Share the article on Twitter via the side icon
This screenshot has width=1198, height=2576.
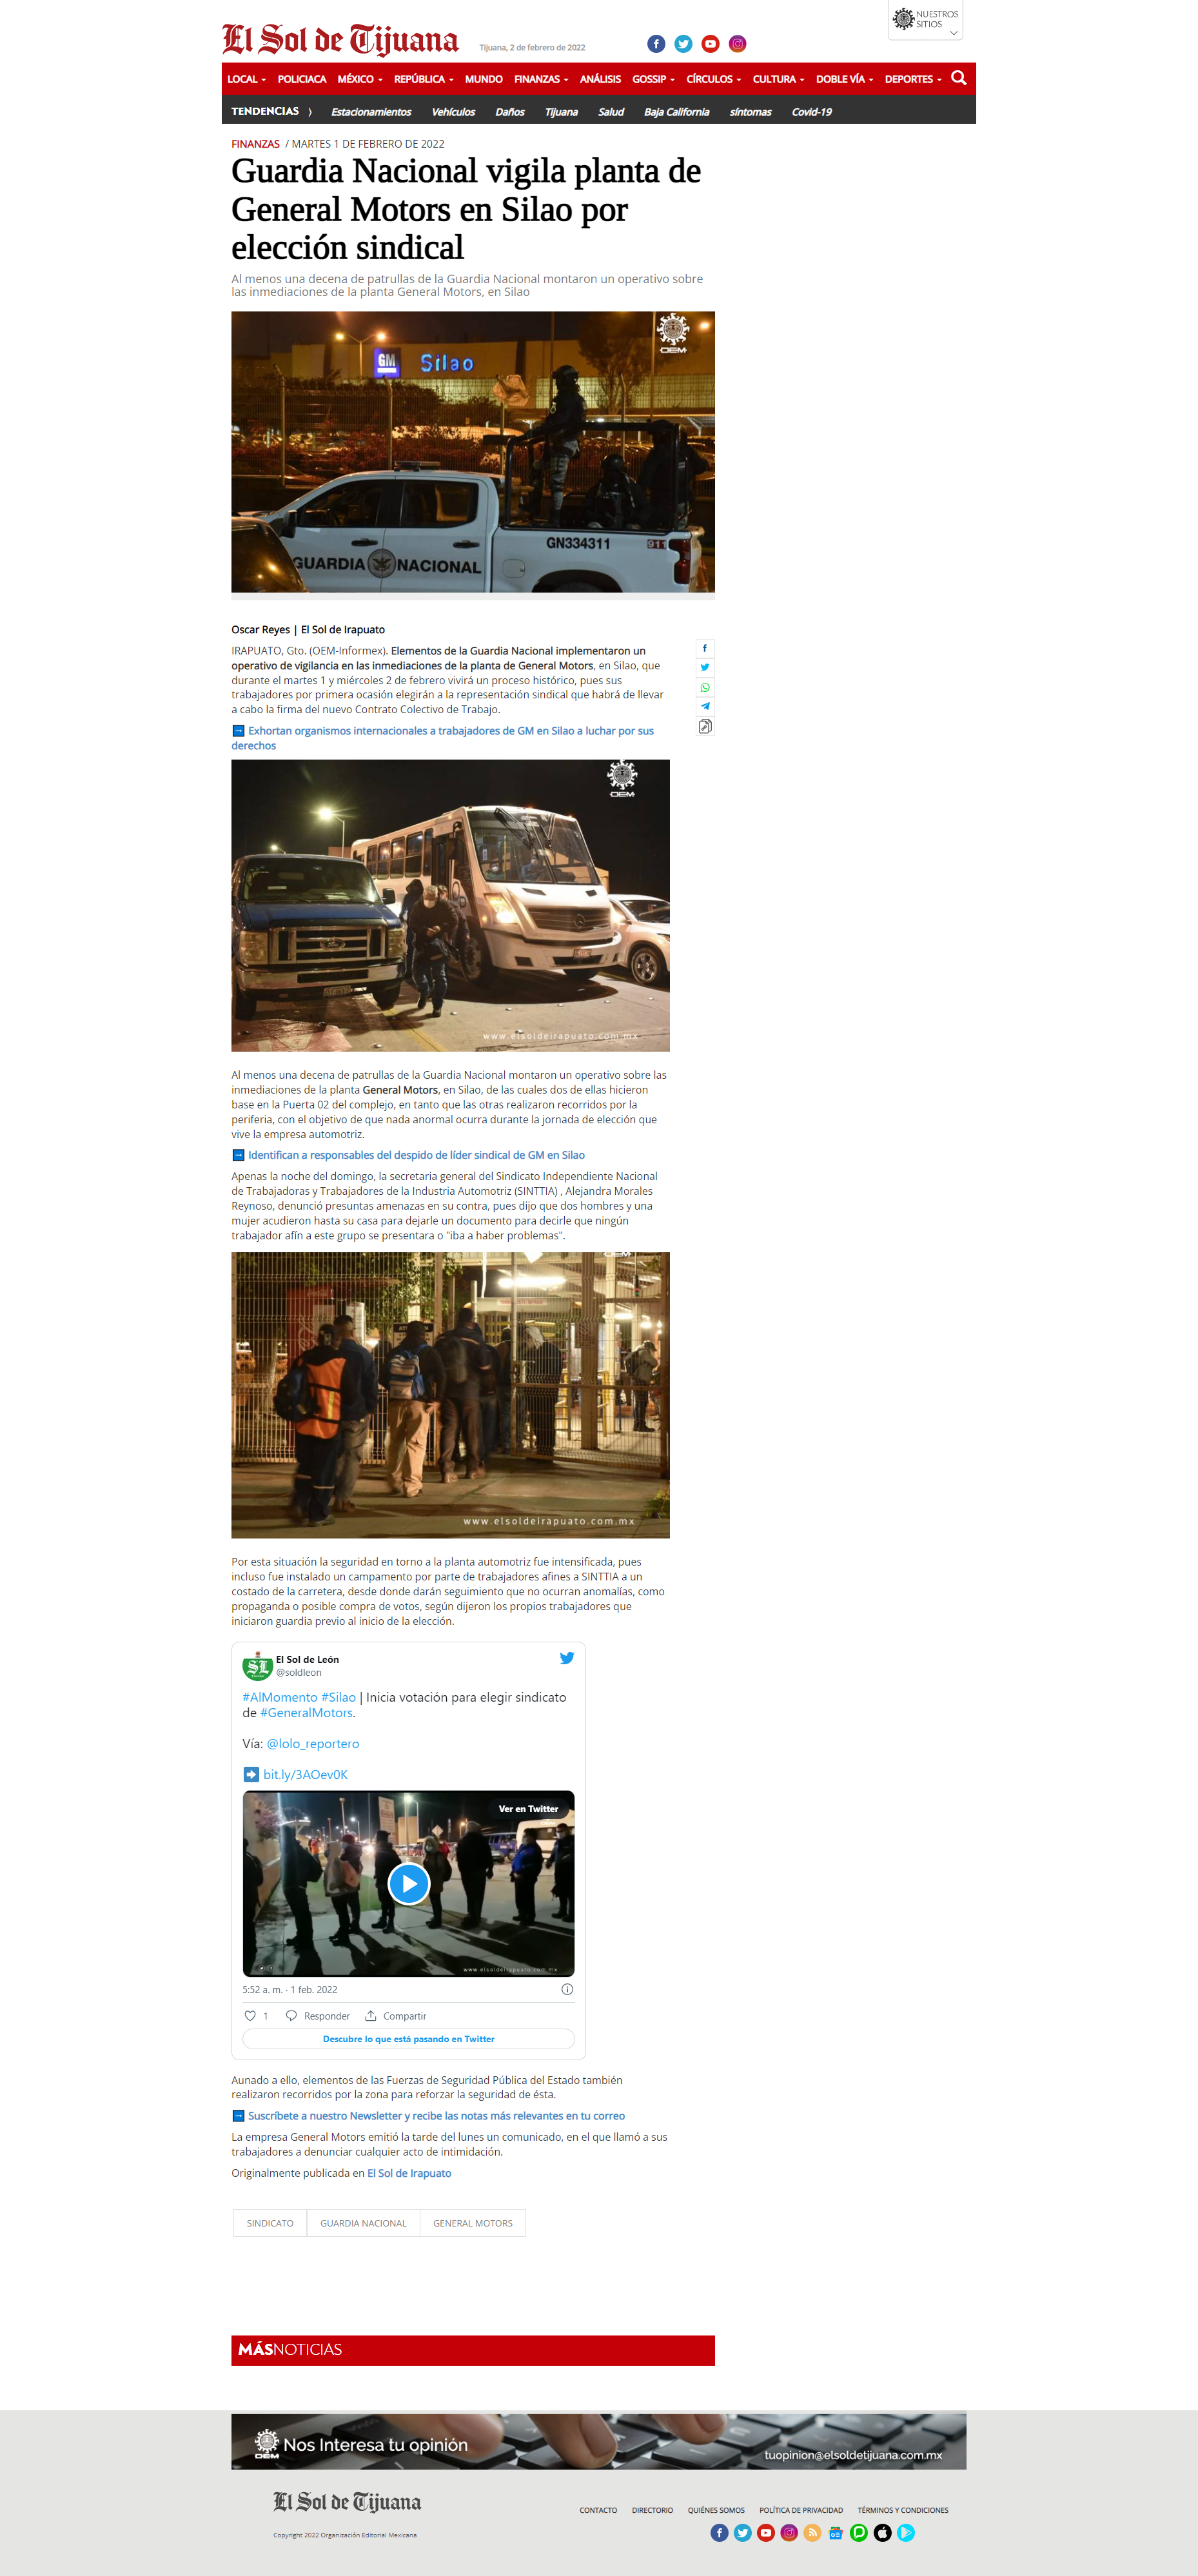[705, 667]
